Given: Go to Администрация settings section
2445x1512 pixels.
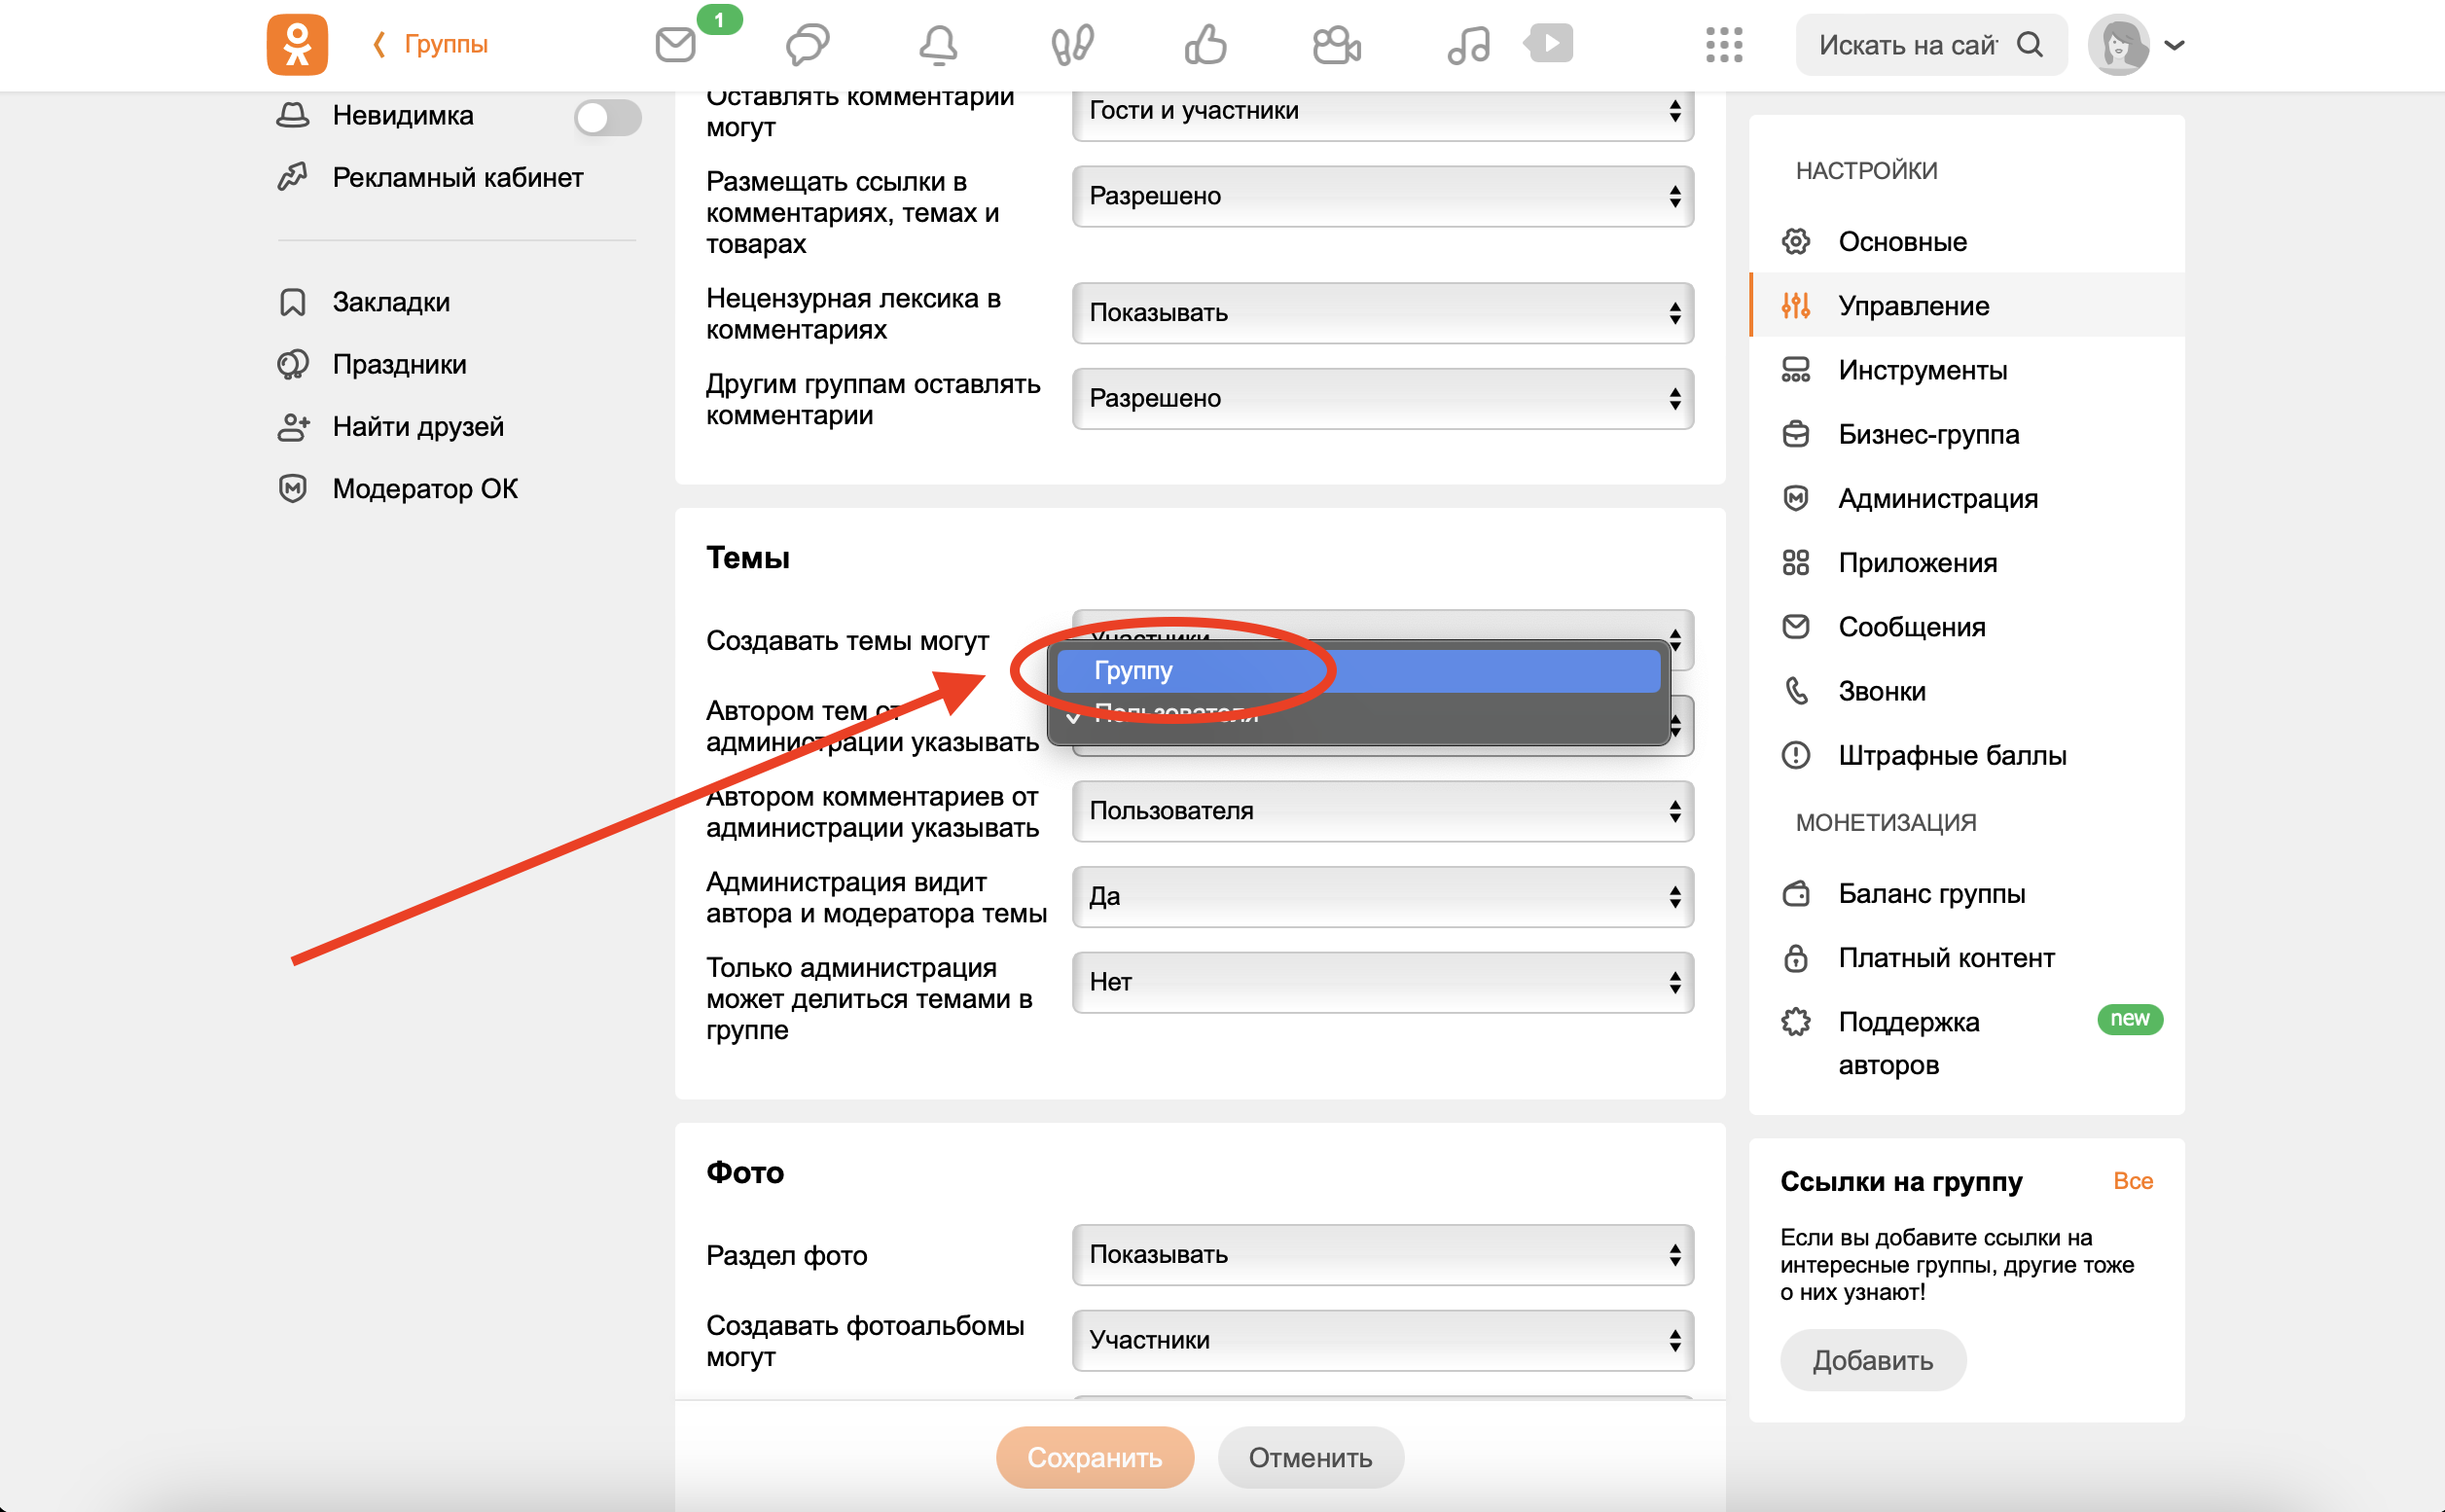Looking at the screenshot, I should point(1936,499).
